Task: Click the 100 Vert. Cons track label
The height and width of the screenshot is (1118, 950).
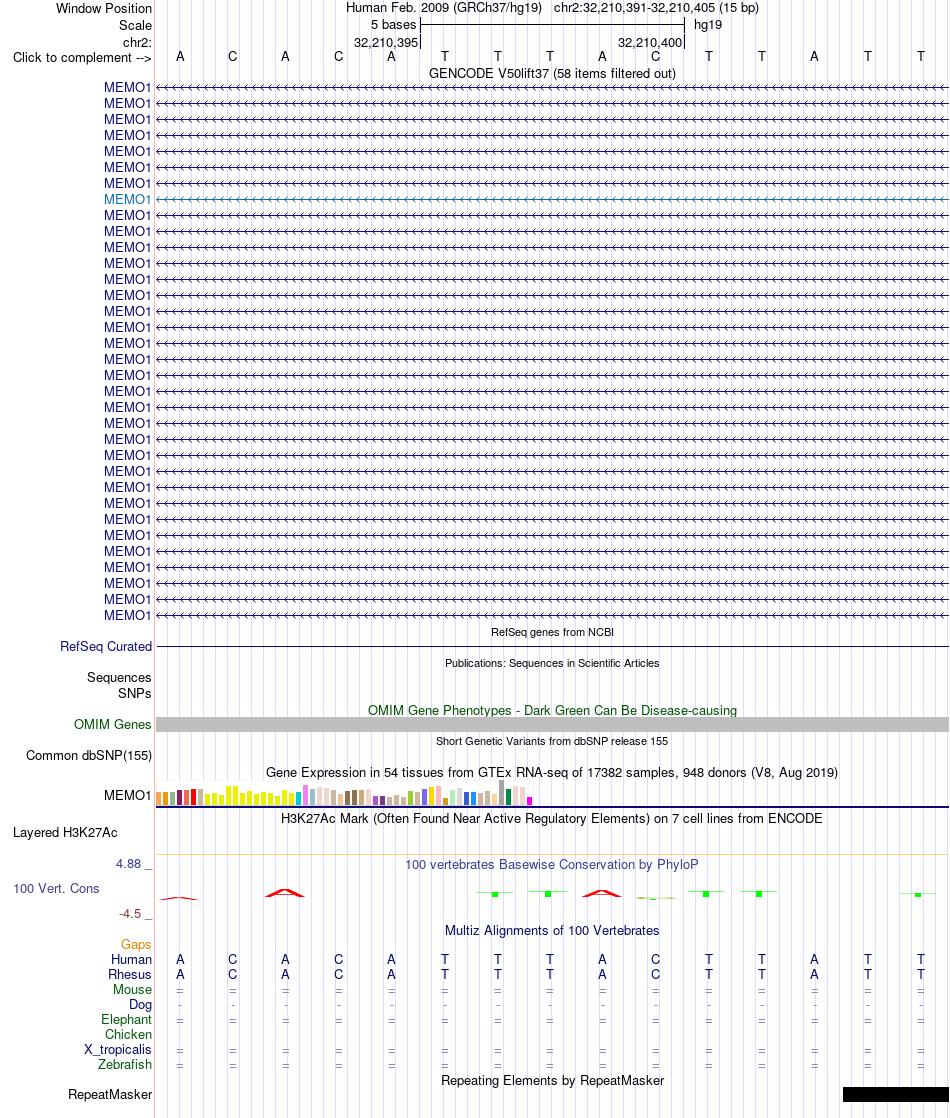Action: point(56,889)
